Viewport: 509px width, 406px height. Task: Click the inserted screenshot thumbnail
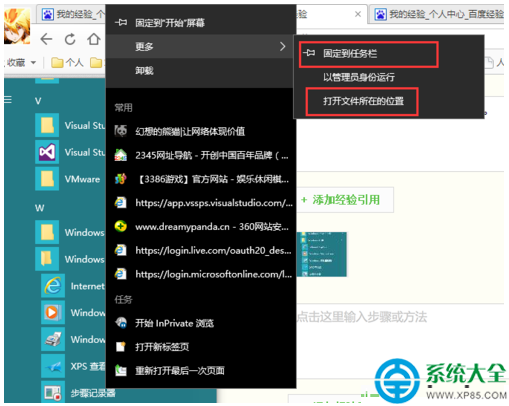tap(322, 255)
